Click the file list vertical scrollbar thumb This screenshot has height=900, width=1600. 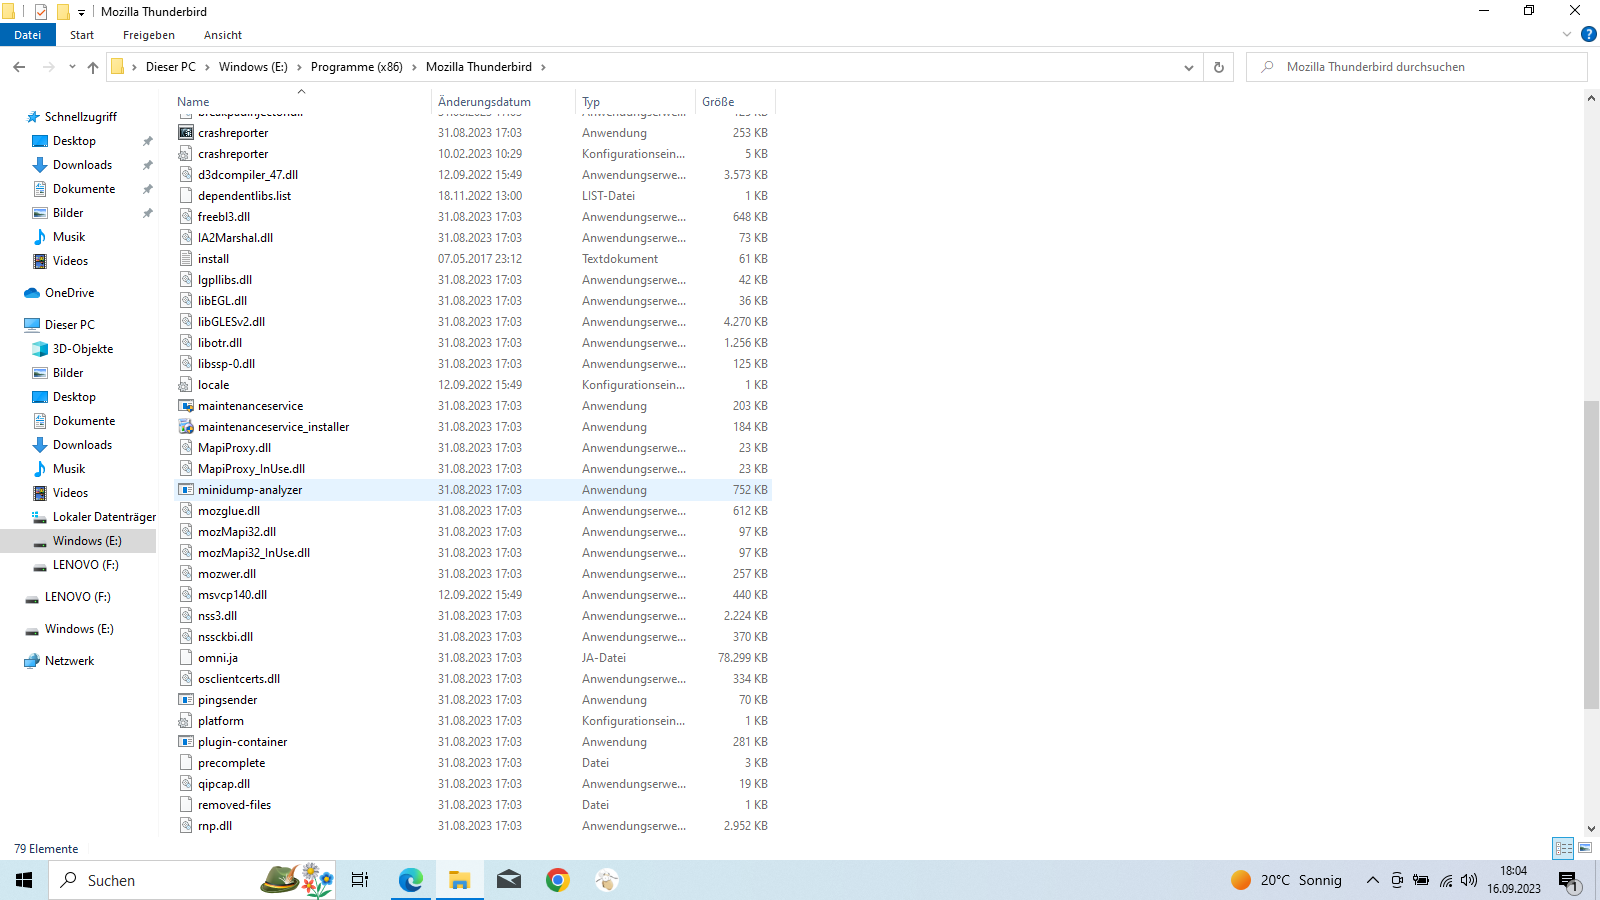click(x=1591, y=555)
